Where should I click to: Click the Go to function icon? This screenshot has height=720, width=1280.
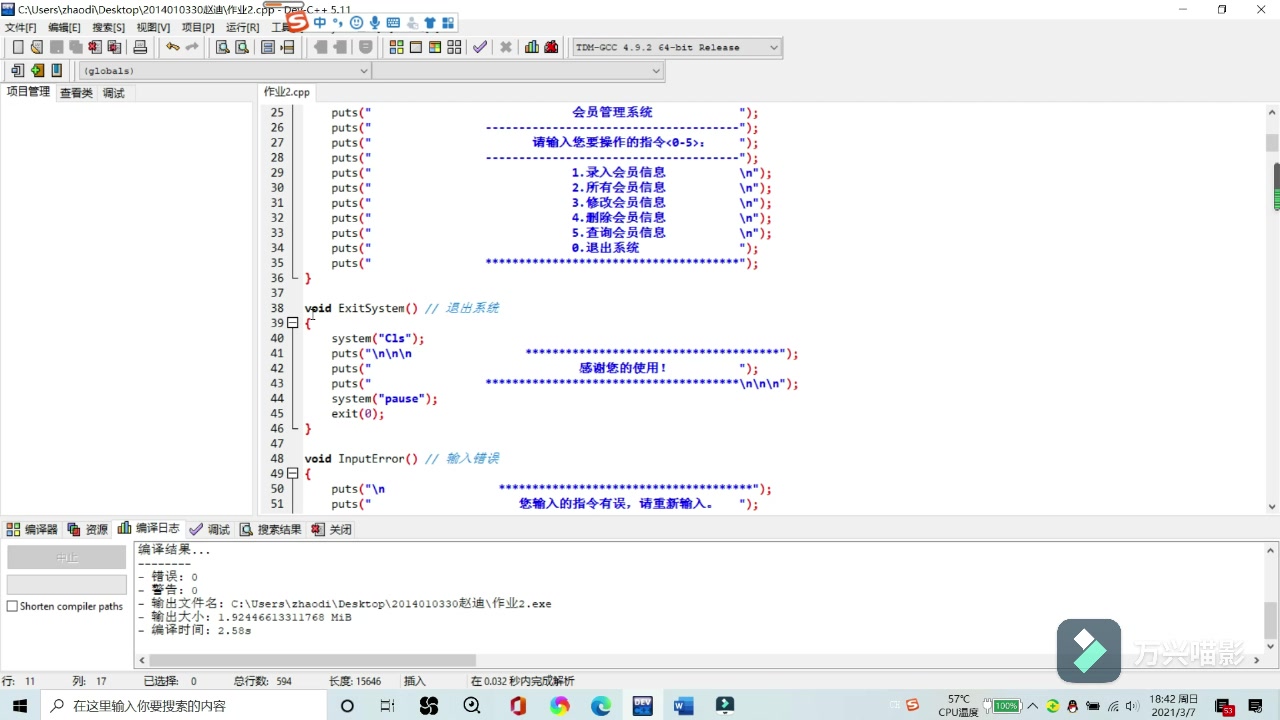(268, 47)
